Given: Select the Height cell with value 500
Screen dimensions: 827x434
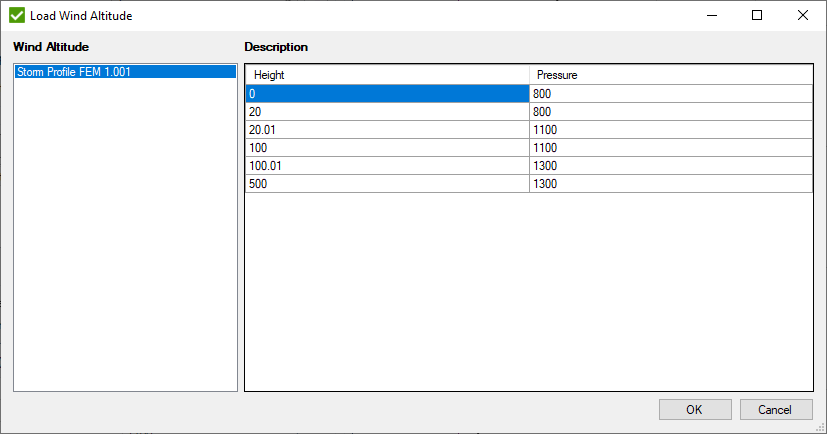Looking at the screenshot, I should pos(387,184).
